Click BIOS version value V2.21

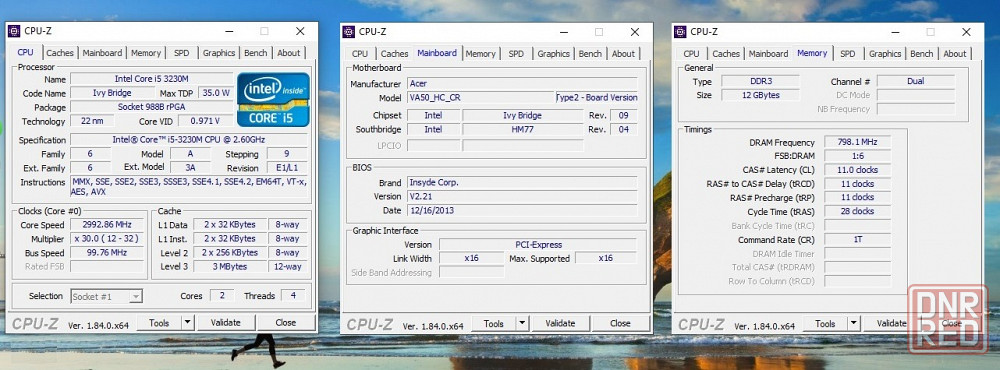(x=522, y=196)
